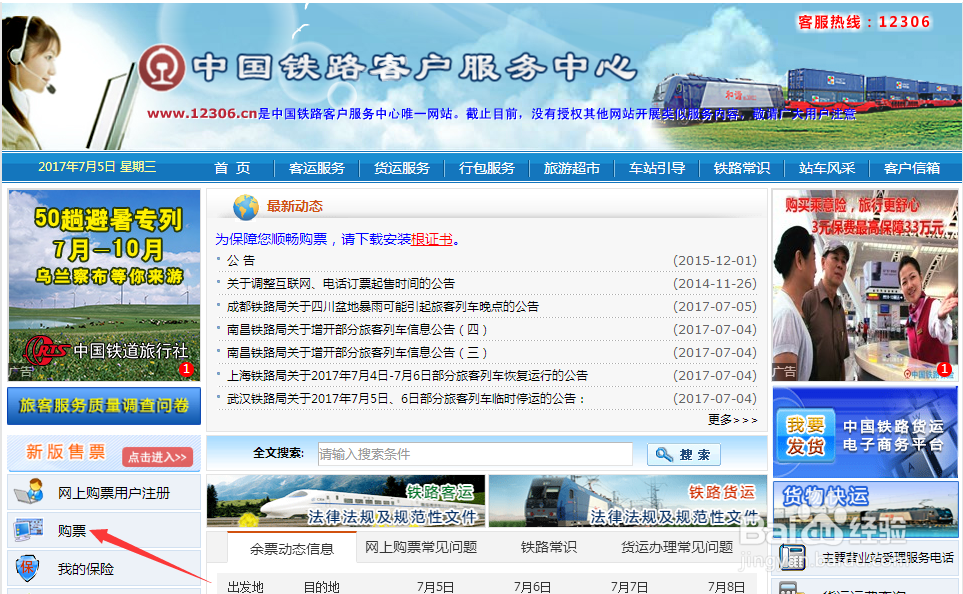963x594 pixels.
Task: Open the 货运服务 navigation menu
Action: click(x=401, y=169)
